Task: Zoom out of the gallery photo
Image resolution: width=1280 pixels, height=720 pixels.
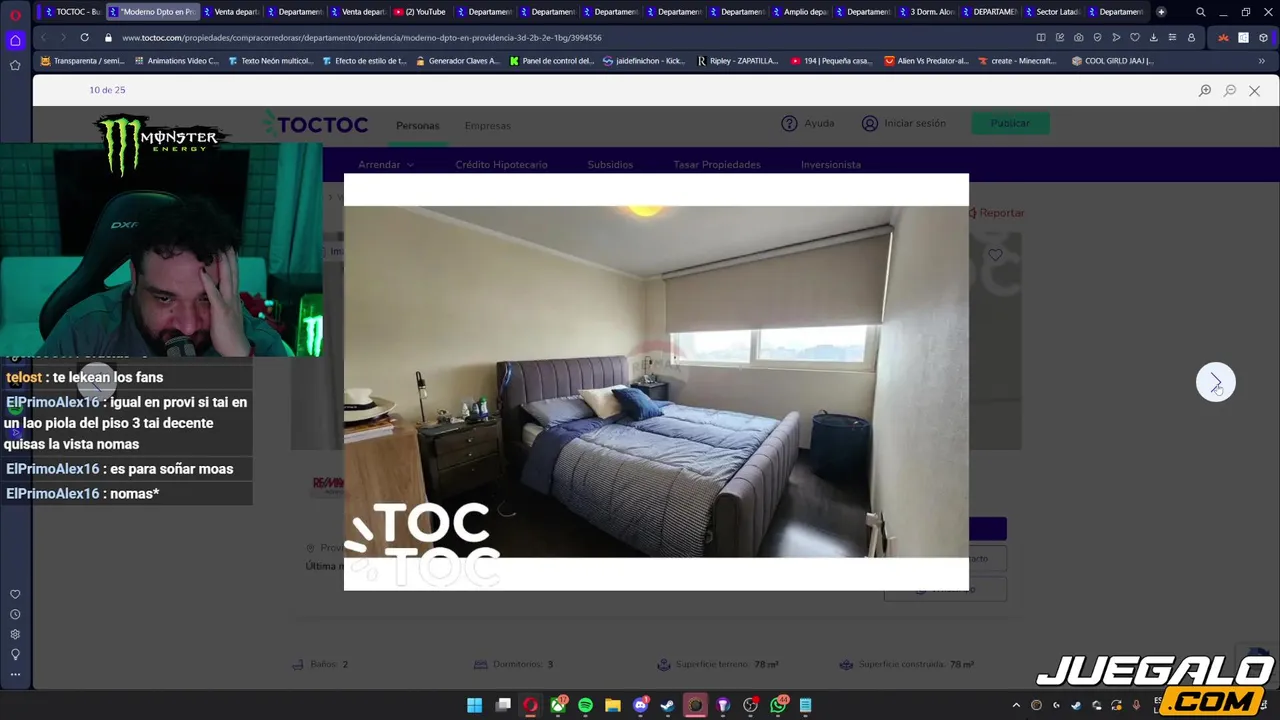Action: [x=1230, y=90]
